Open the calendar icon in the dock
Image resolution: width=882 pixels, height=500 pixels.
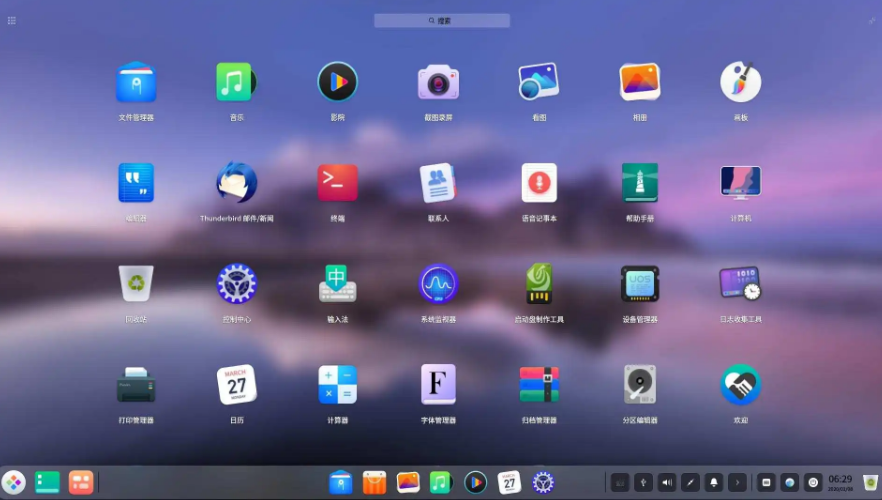(x=509, y=483)
